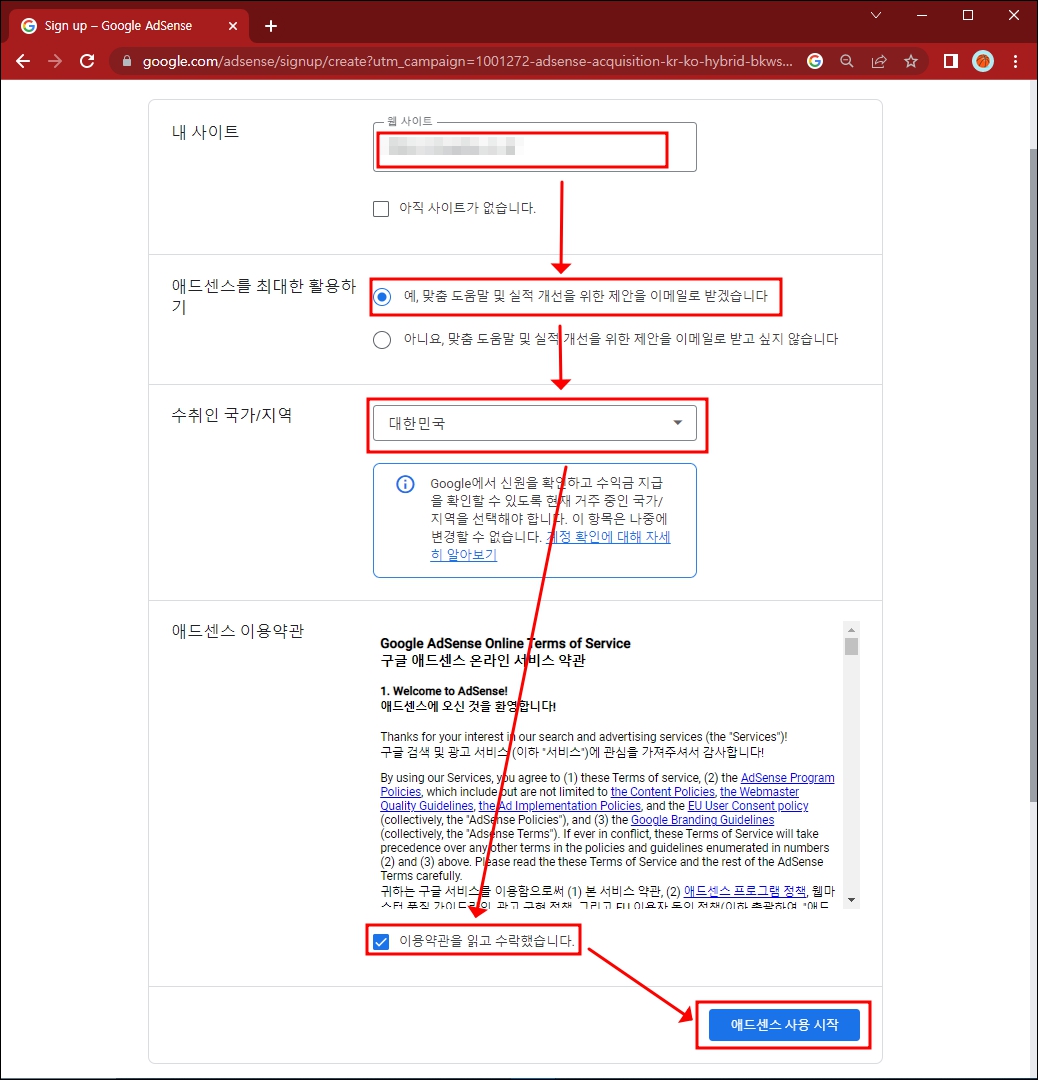This screenshot has width=1038, height=1080.
Task: Click the share icon next to the address bar
Action: point(878,61)
